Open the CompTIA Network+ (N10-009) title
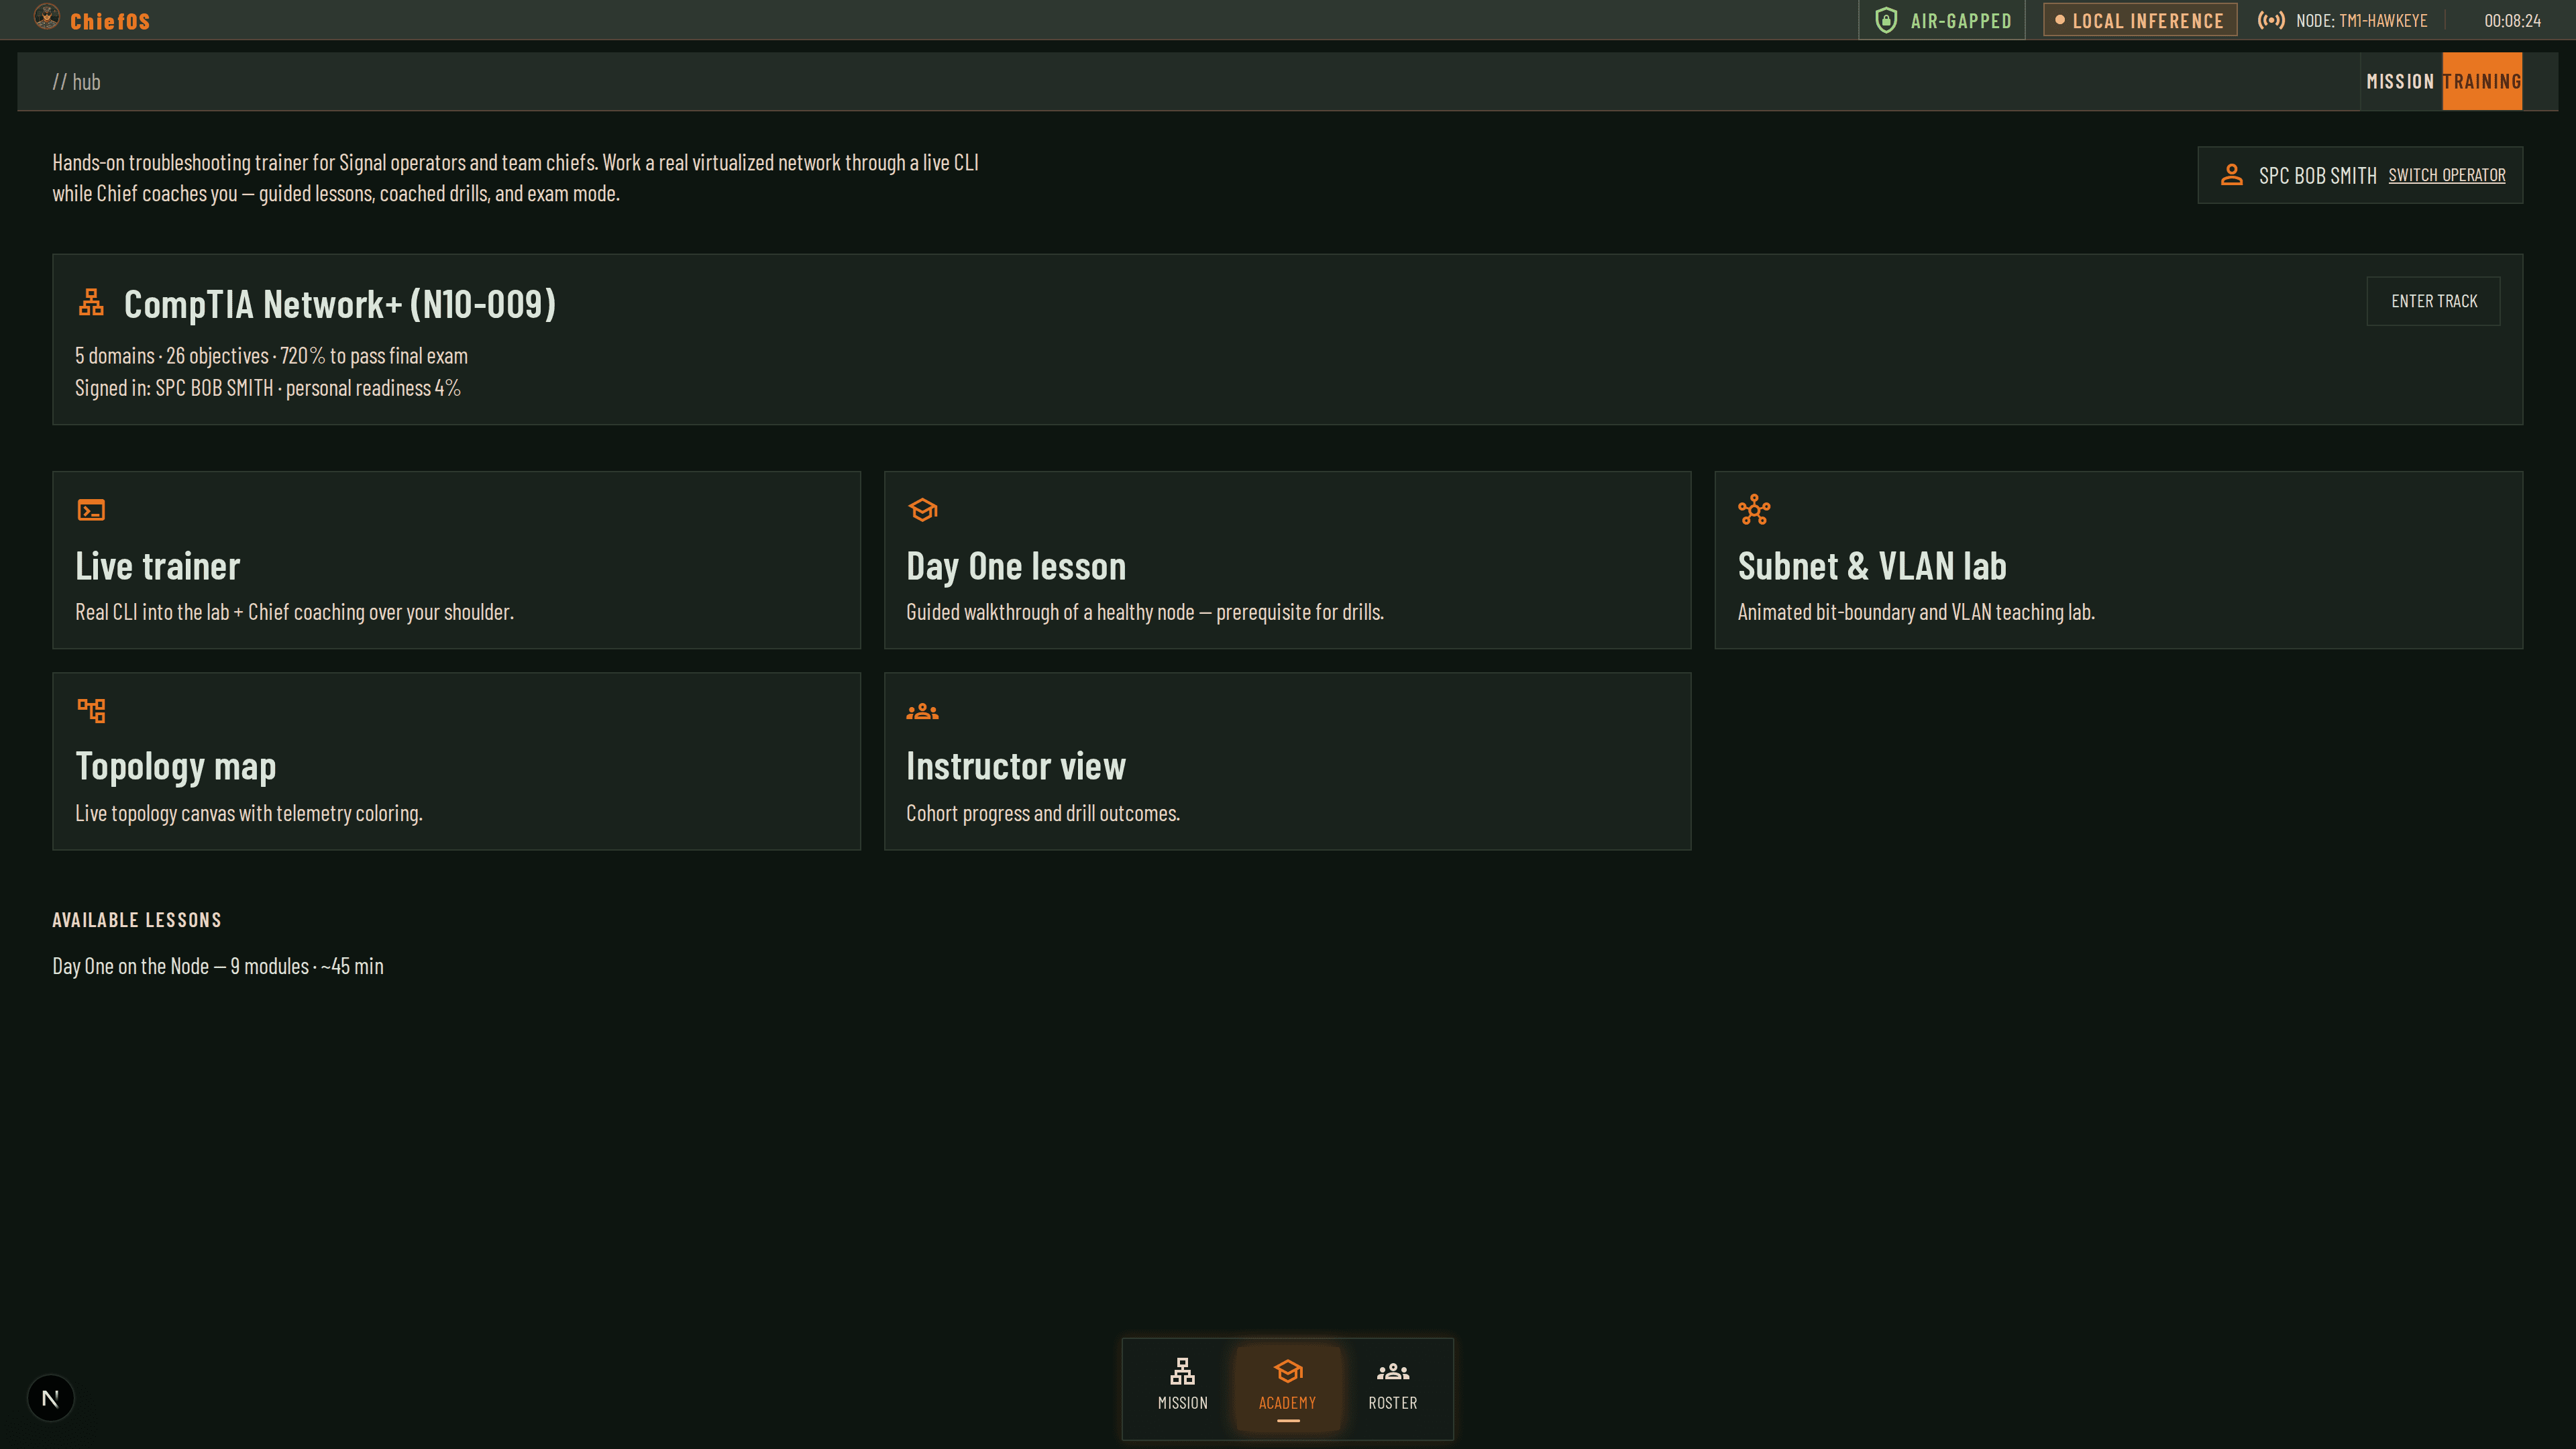 pyautogui.click(x=340, y=304)
